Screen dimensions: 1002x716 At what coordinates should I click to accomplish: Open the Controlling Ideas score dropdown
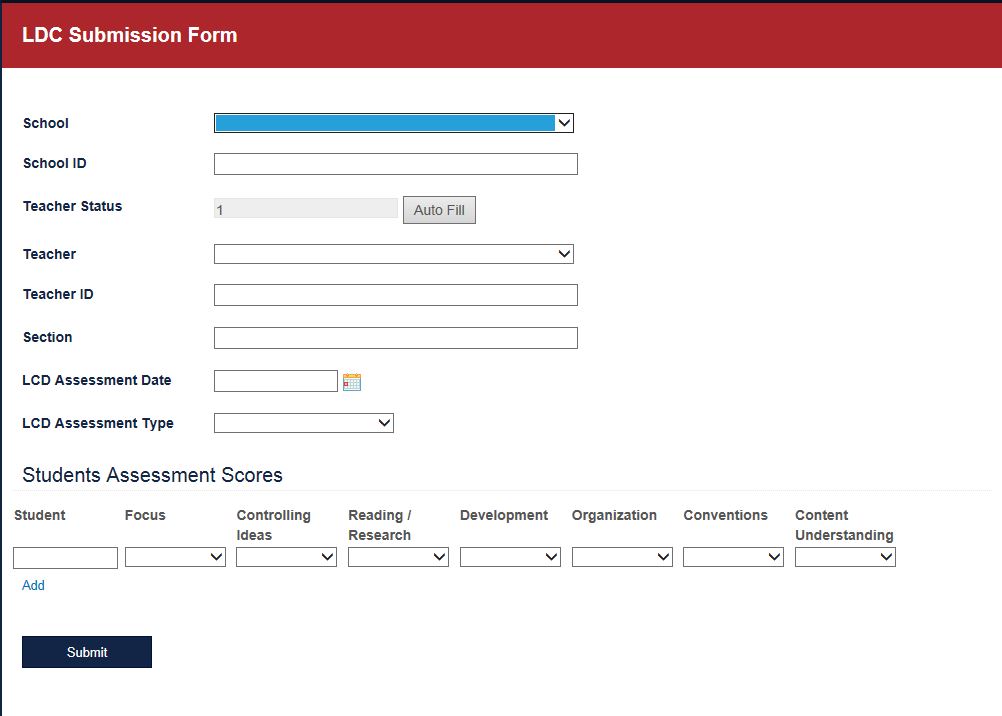tap(286, 557)
